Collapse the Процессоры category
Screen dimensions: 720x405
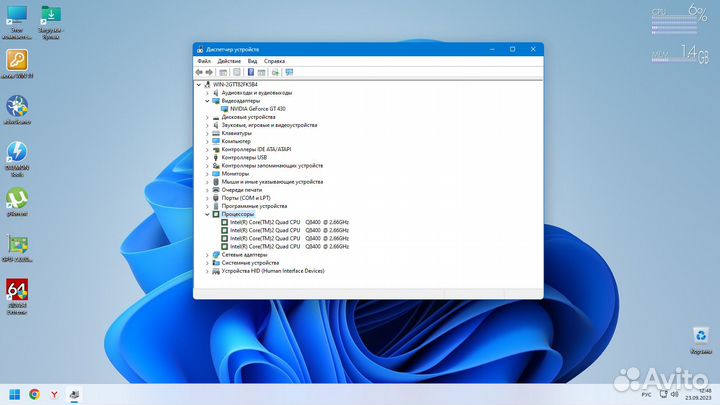(207, 214)
